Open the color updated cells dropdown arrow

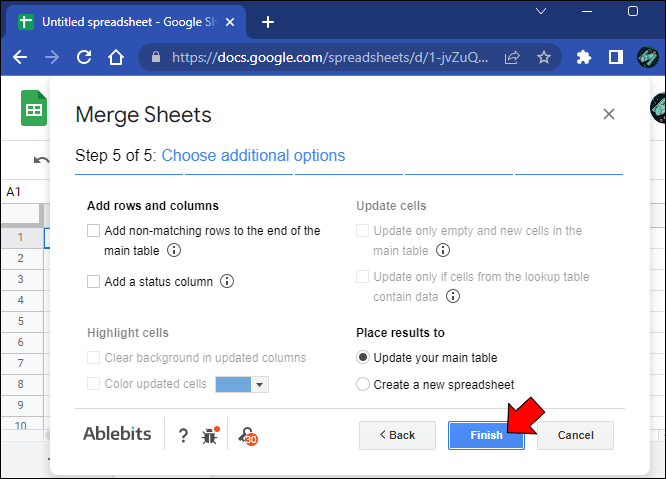pos(260,384)
